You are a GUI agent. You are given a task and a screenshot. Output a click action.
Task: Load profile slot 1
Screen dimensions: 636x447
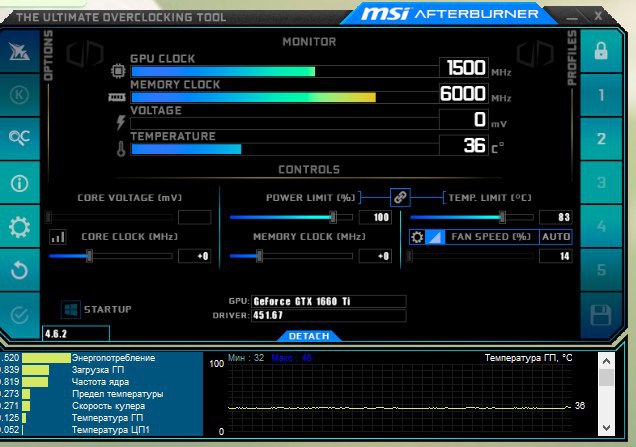pos(601,95)
